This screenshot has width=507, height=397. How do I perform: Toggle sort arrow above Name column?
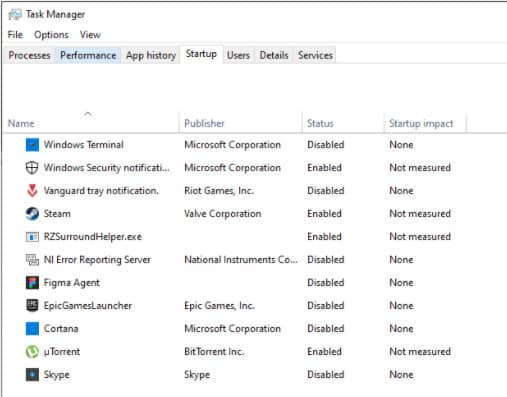pyautogui.click(x=88, y=114)
